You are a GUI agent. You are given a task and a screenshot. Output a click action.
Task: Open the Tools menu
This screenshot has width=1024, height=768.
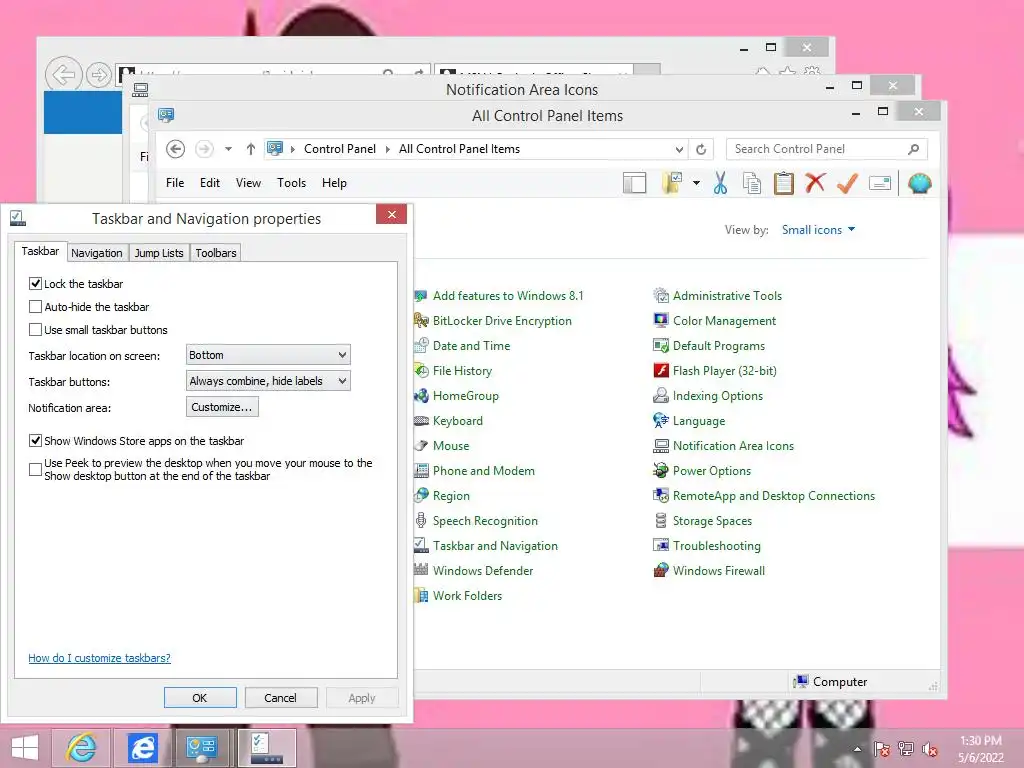291,183
